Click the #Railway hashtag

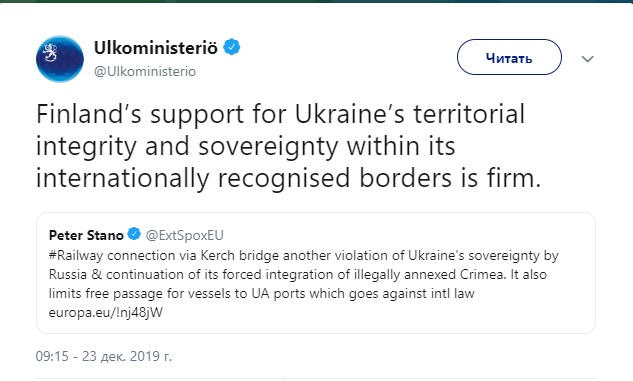coord(76,255)
